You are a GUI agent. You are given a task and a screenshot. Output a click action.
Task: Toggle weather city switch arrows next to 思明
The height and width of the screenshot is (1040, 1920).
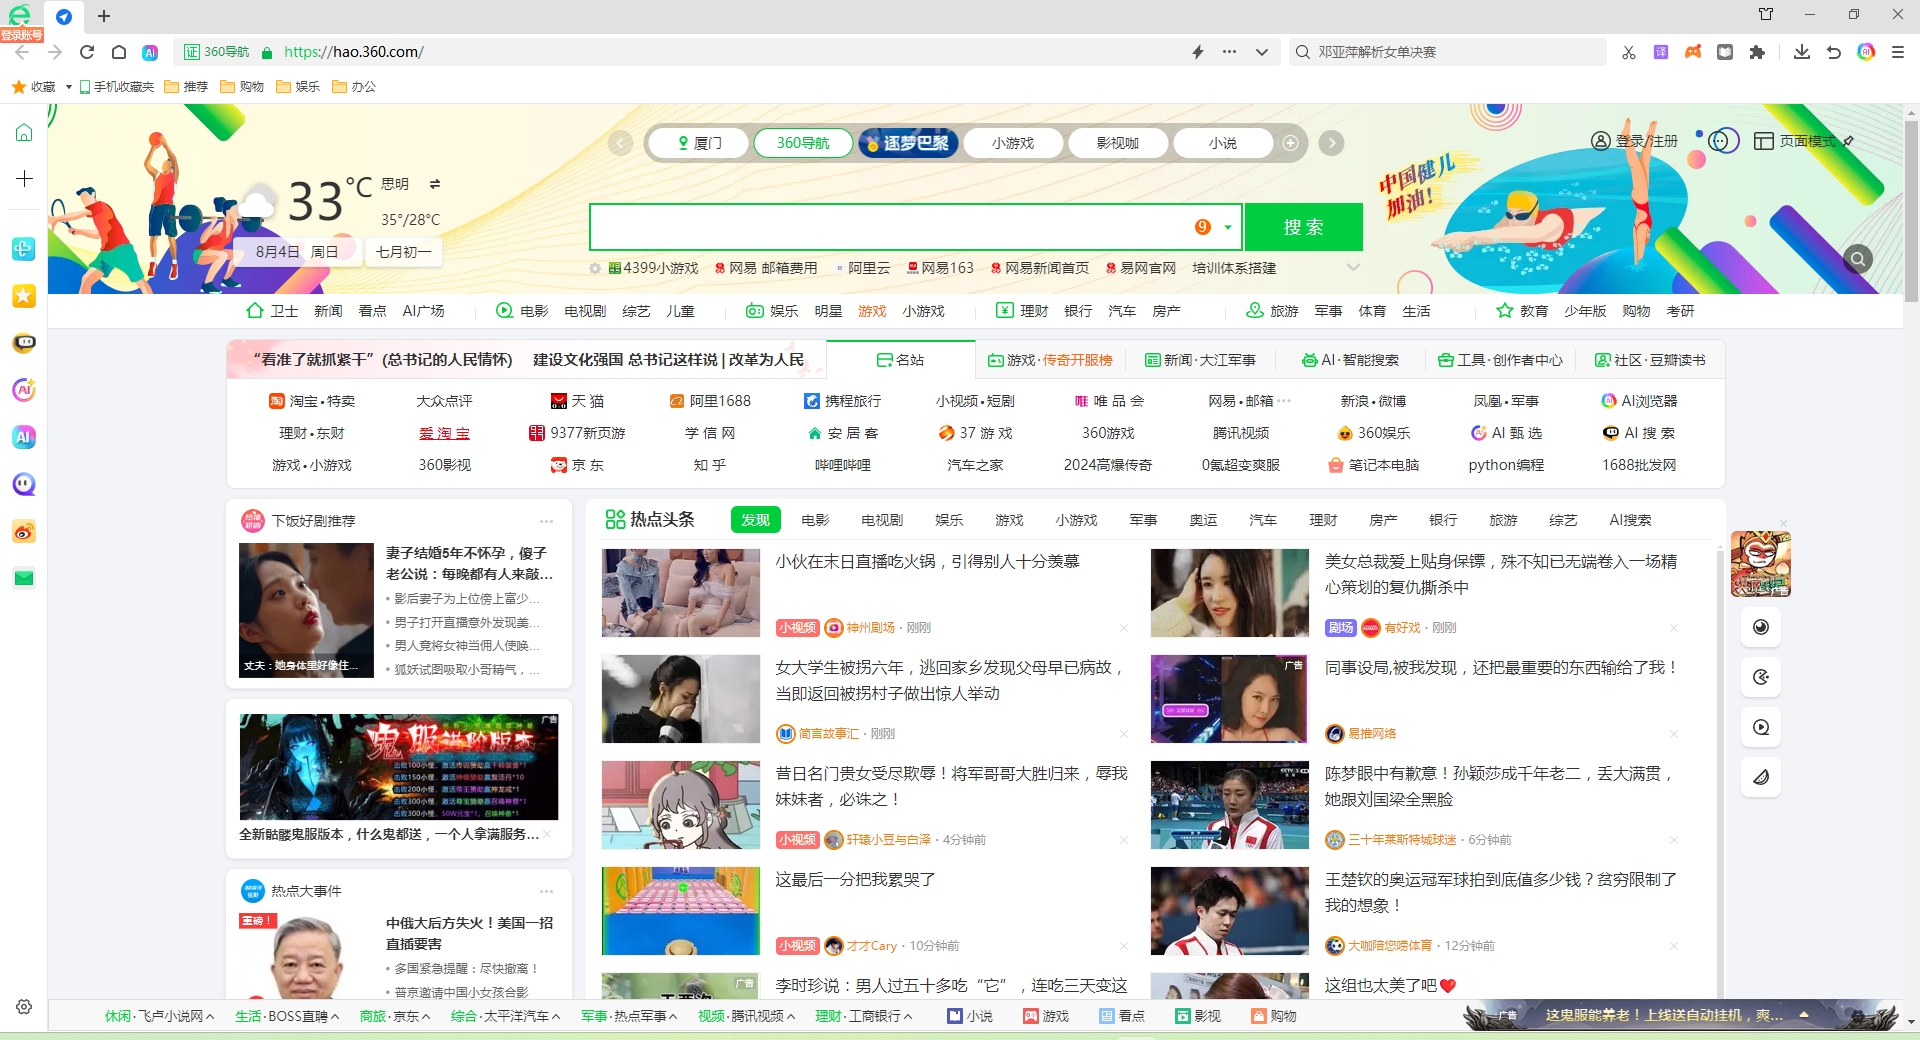(435, 184)
